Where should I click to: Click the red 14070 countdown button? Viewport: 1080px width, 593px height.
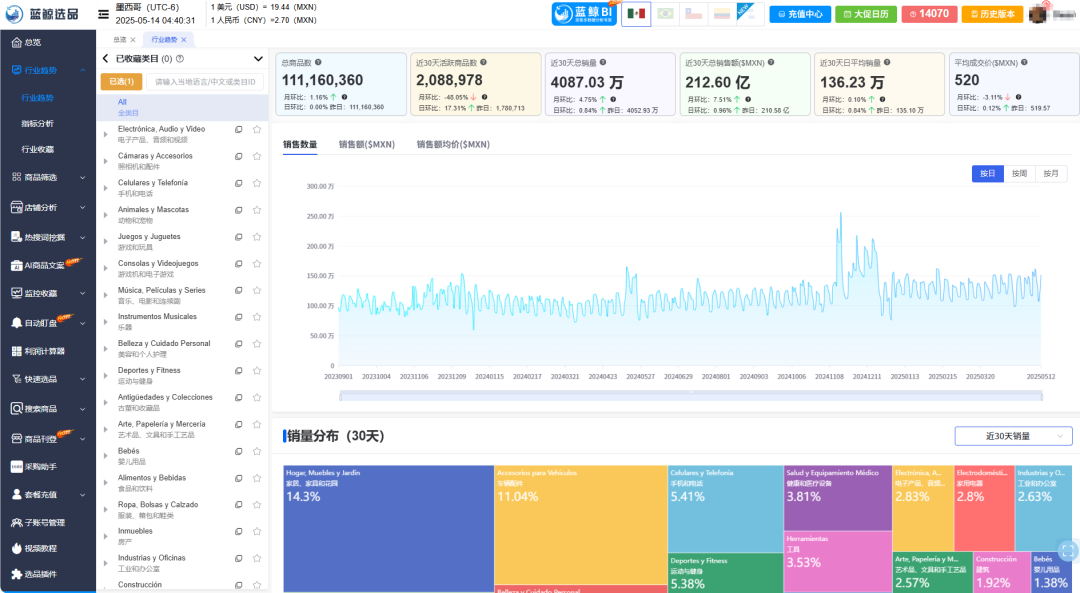point(929,14)
